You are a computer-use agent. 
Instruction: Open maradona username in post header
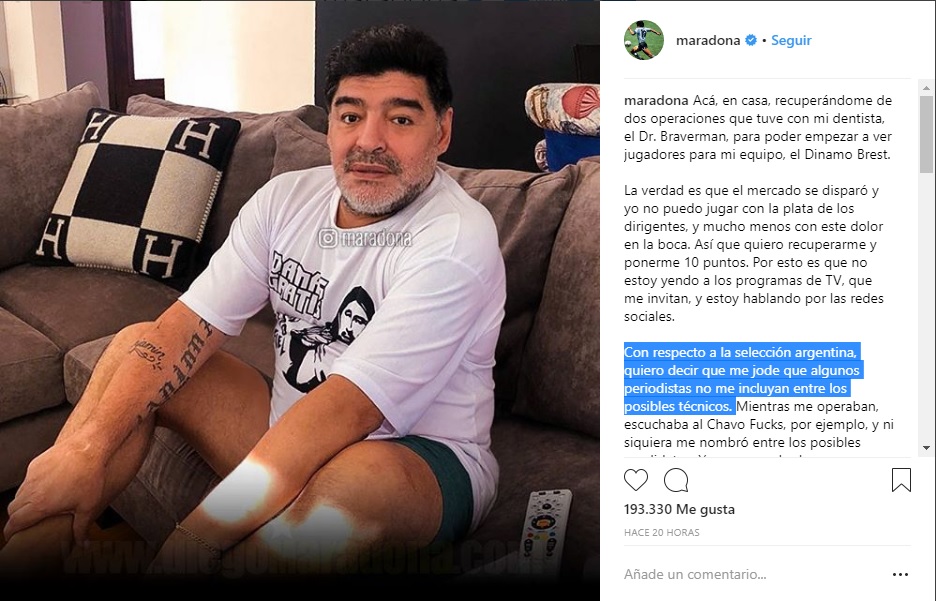click(708, 40)
